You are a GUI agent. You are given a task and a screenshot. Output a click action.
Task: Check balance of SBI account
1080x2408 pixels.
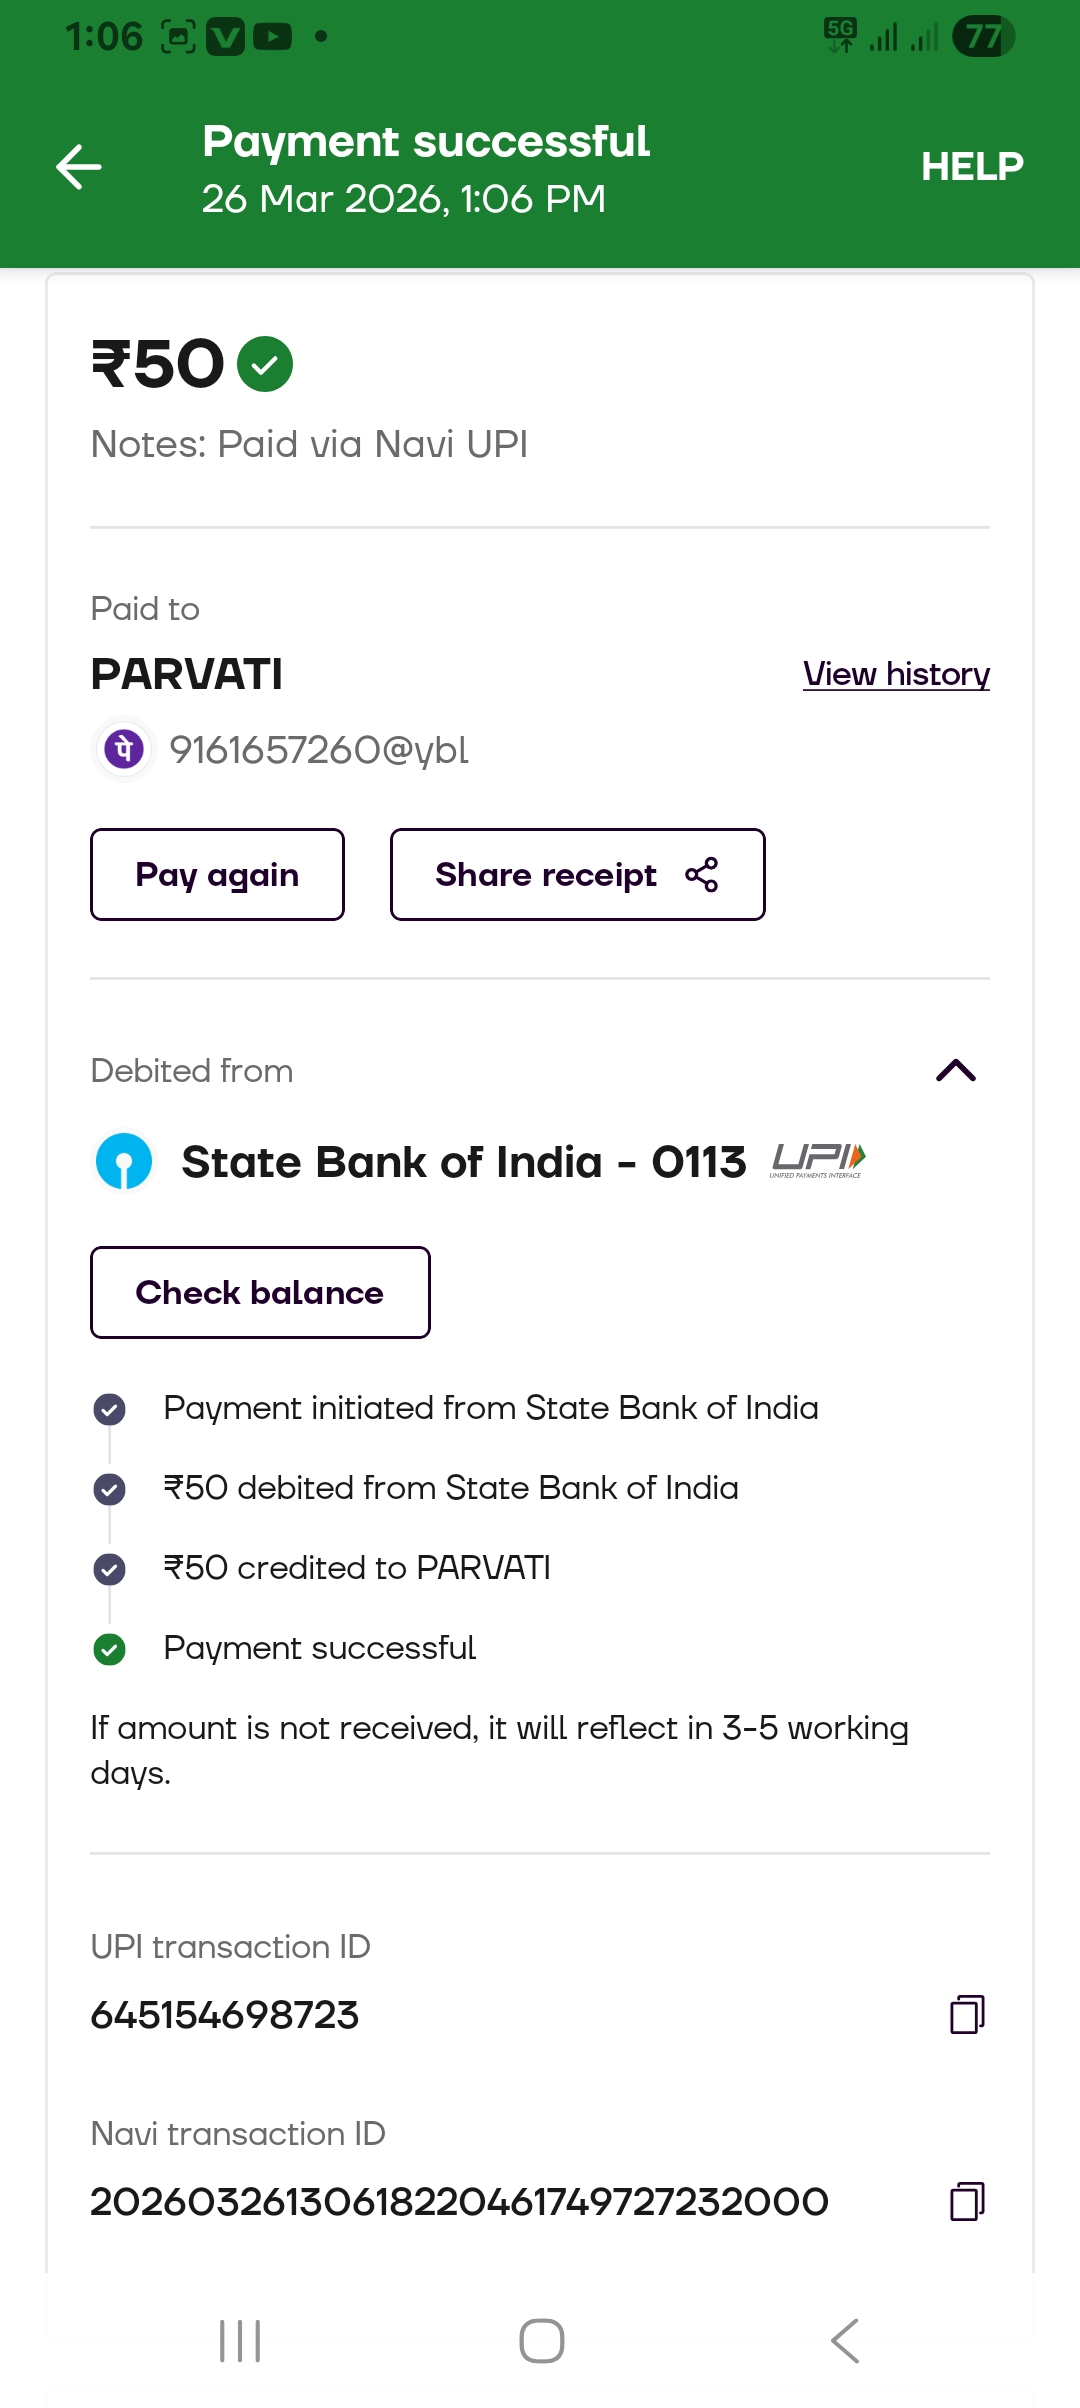point(260,1292)
